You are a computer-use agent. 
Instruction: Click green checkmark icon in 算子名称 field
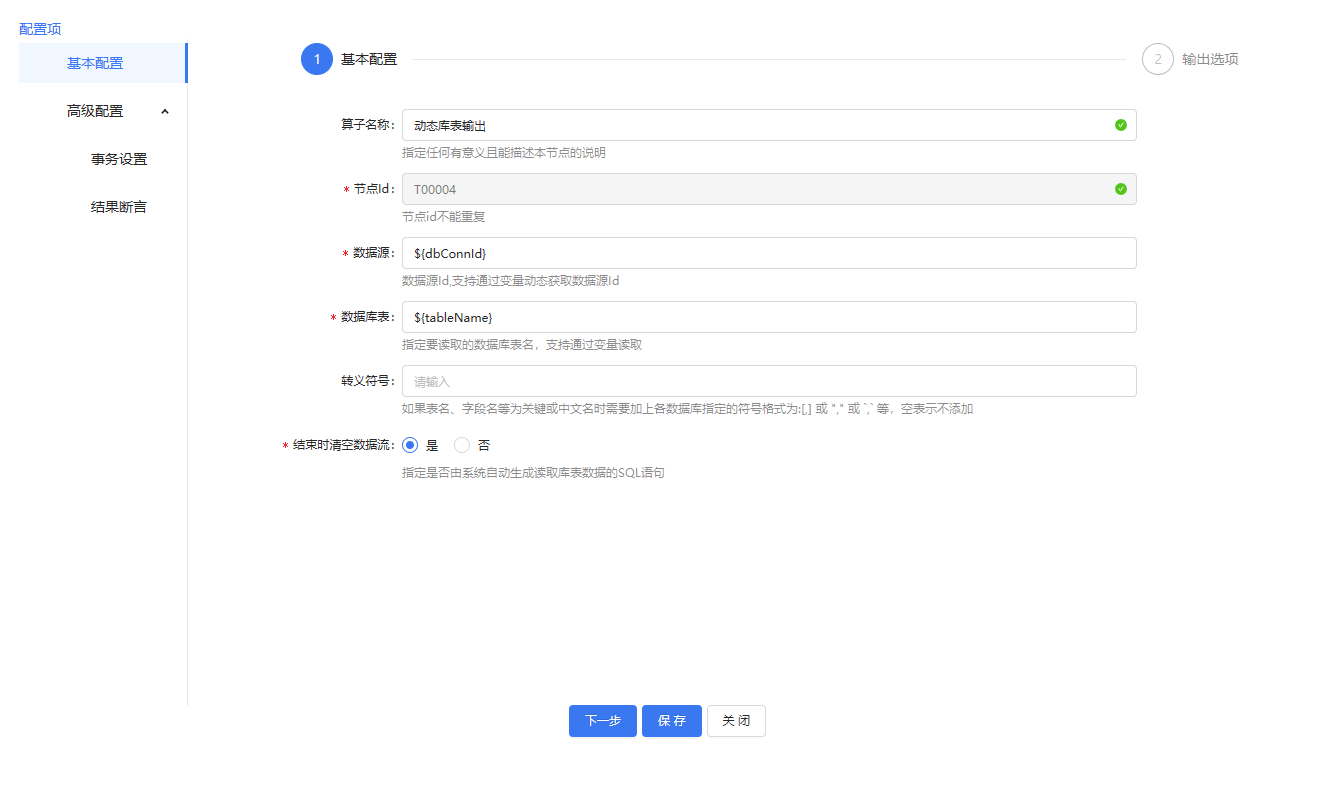[x=1120, y=125]
